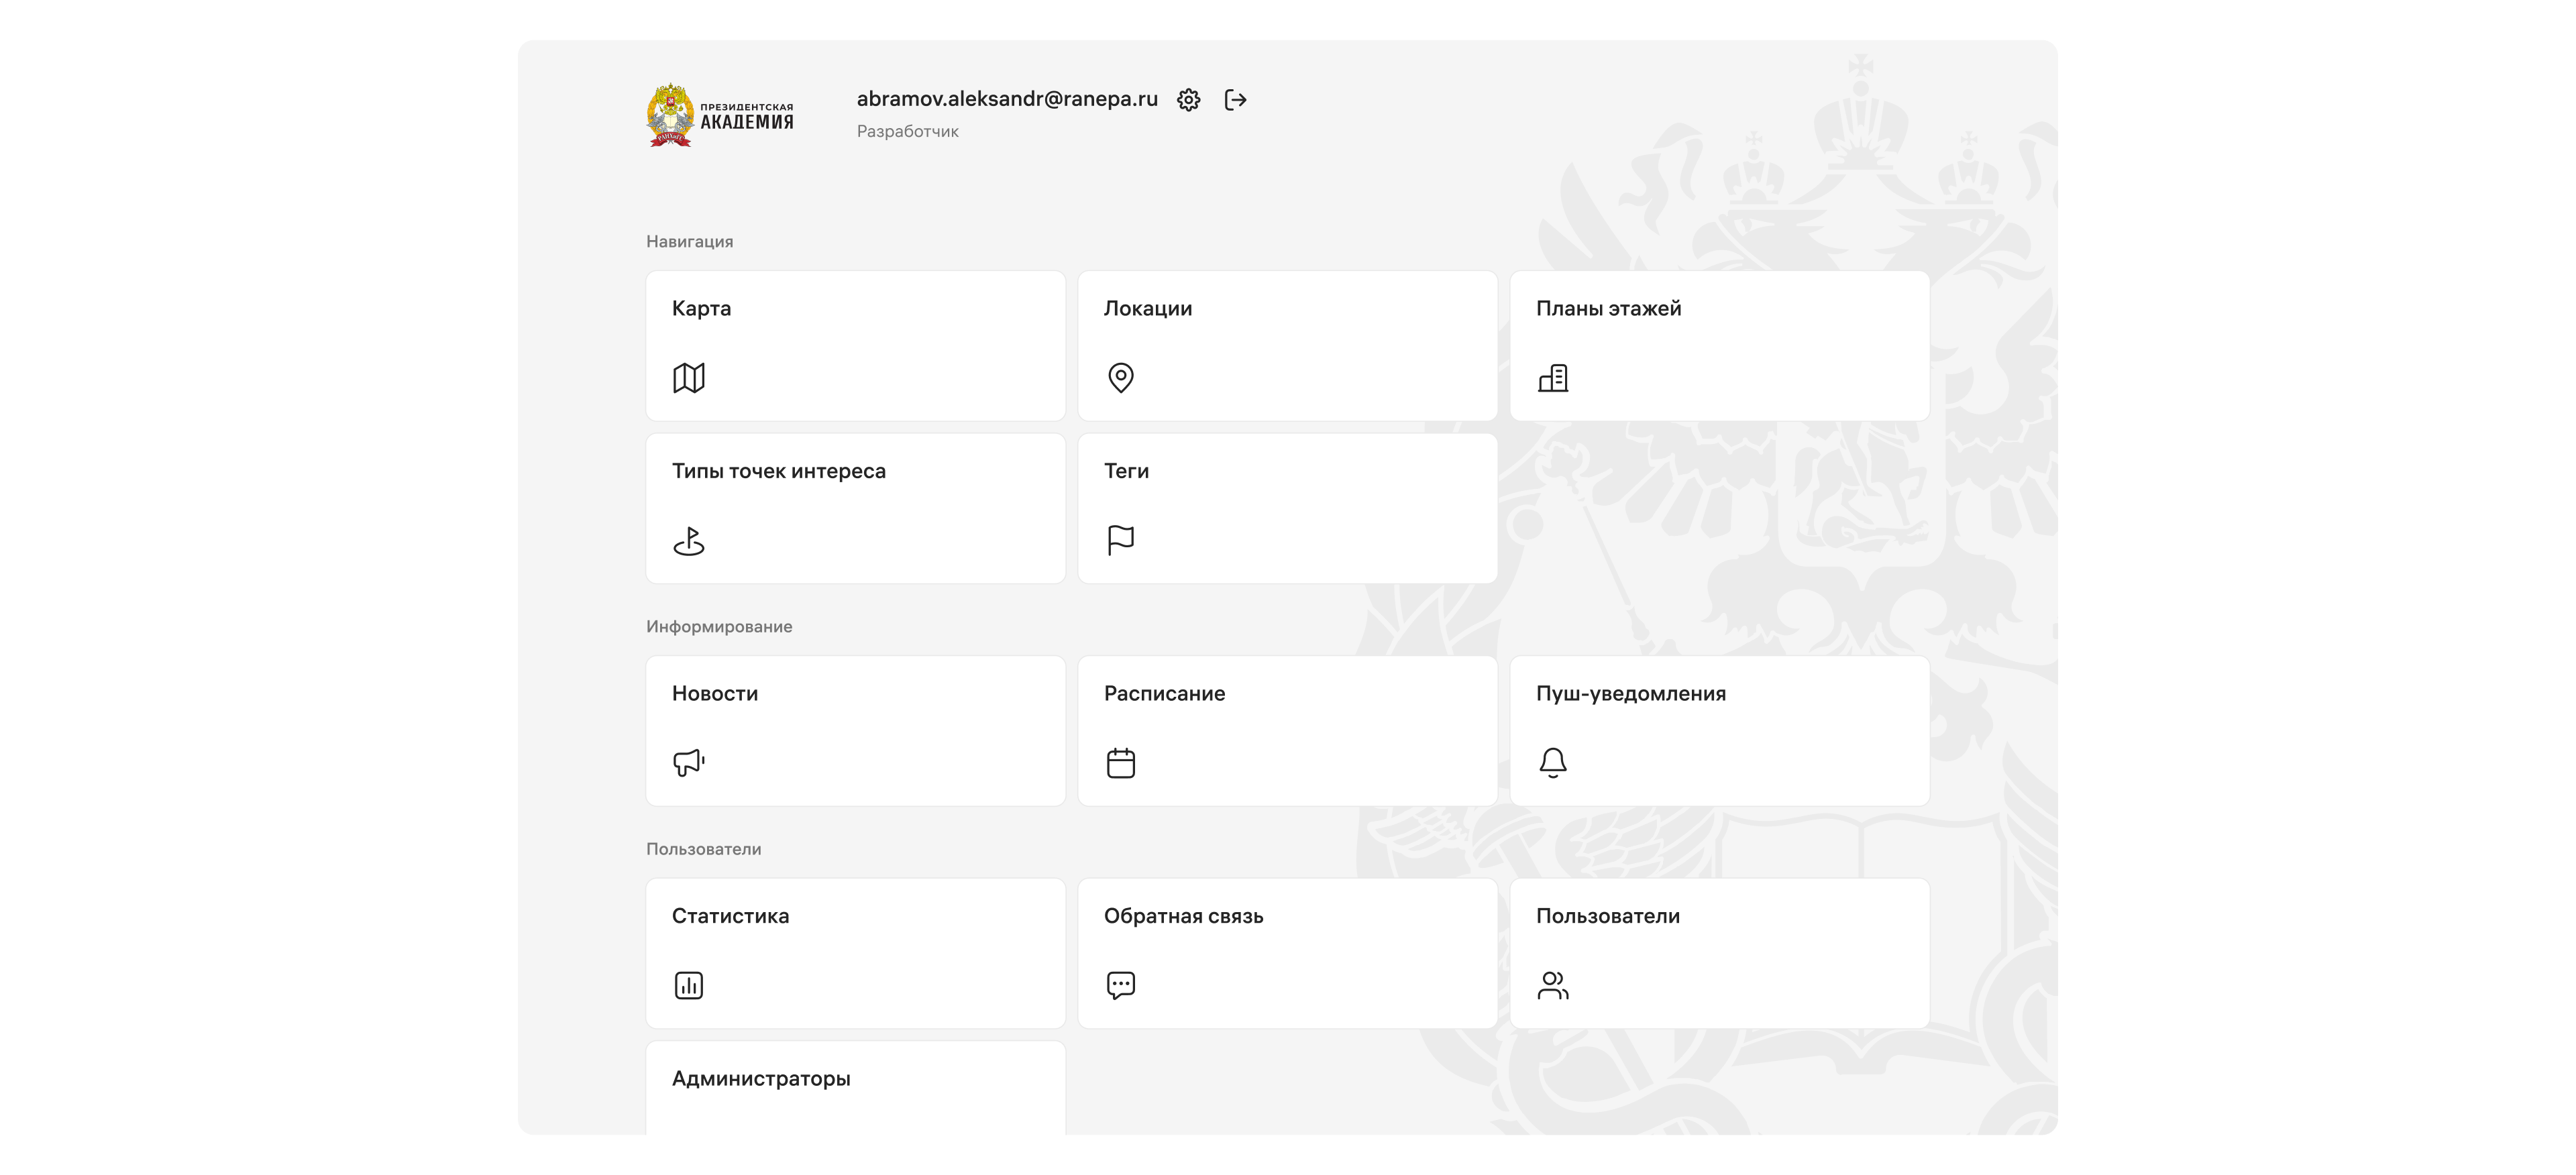Open Типы точек интереса
Image resolution: width=2576 pixels, height=1175 pixels.
click(855, 508)
